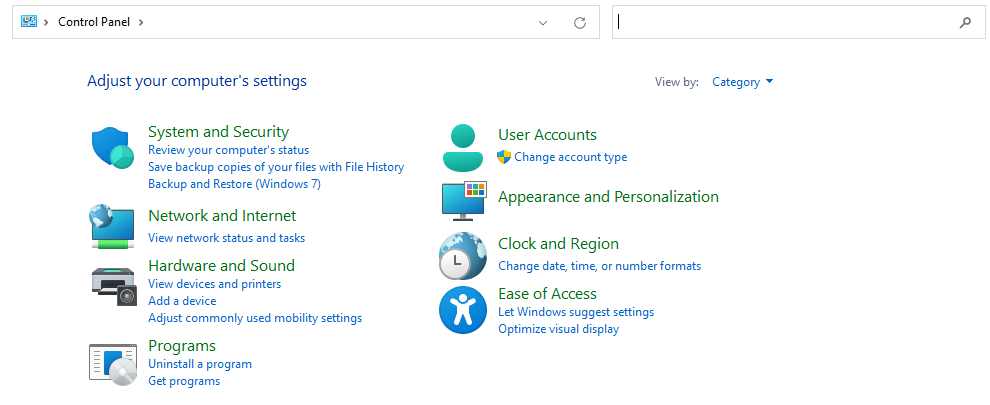Click the Clock and Region globe icon
Screen dimensions: 990x405
click(x=462, y=256)
